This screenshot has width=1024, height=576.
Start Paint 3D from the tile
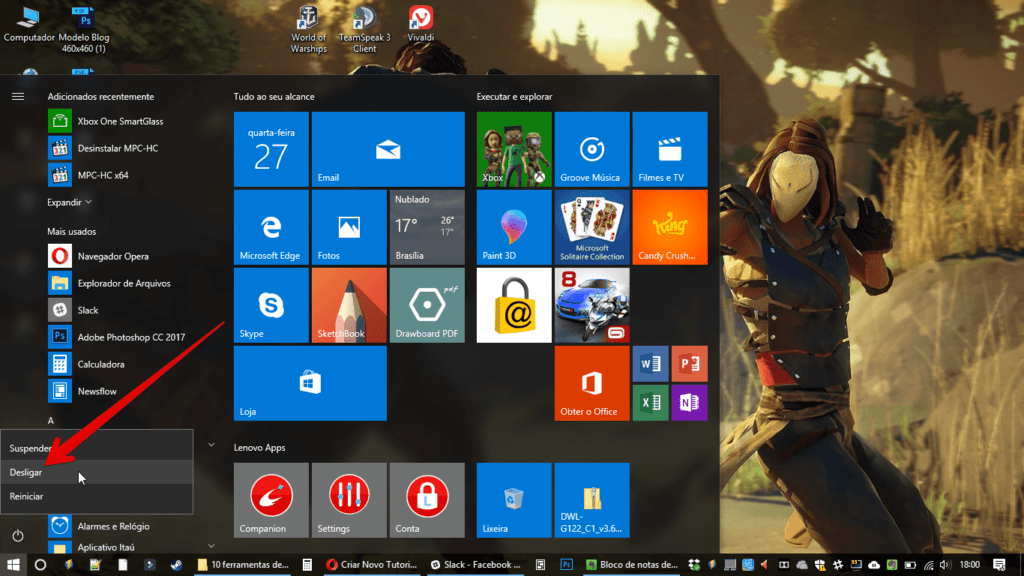tap(513, 227)
